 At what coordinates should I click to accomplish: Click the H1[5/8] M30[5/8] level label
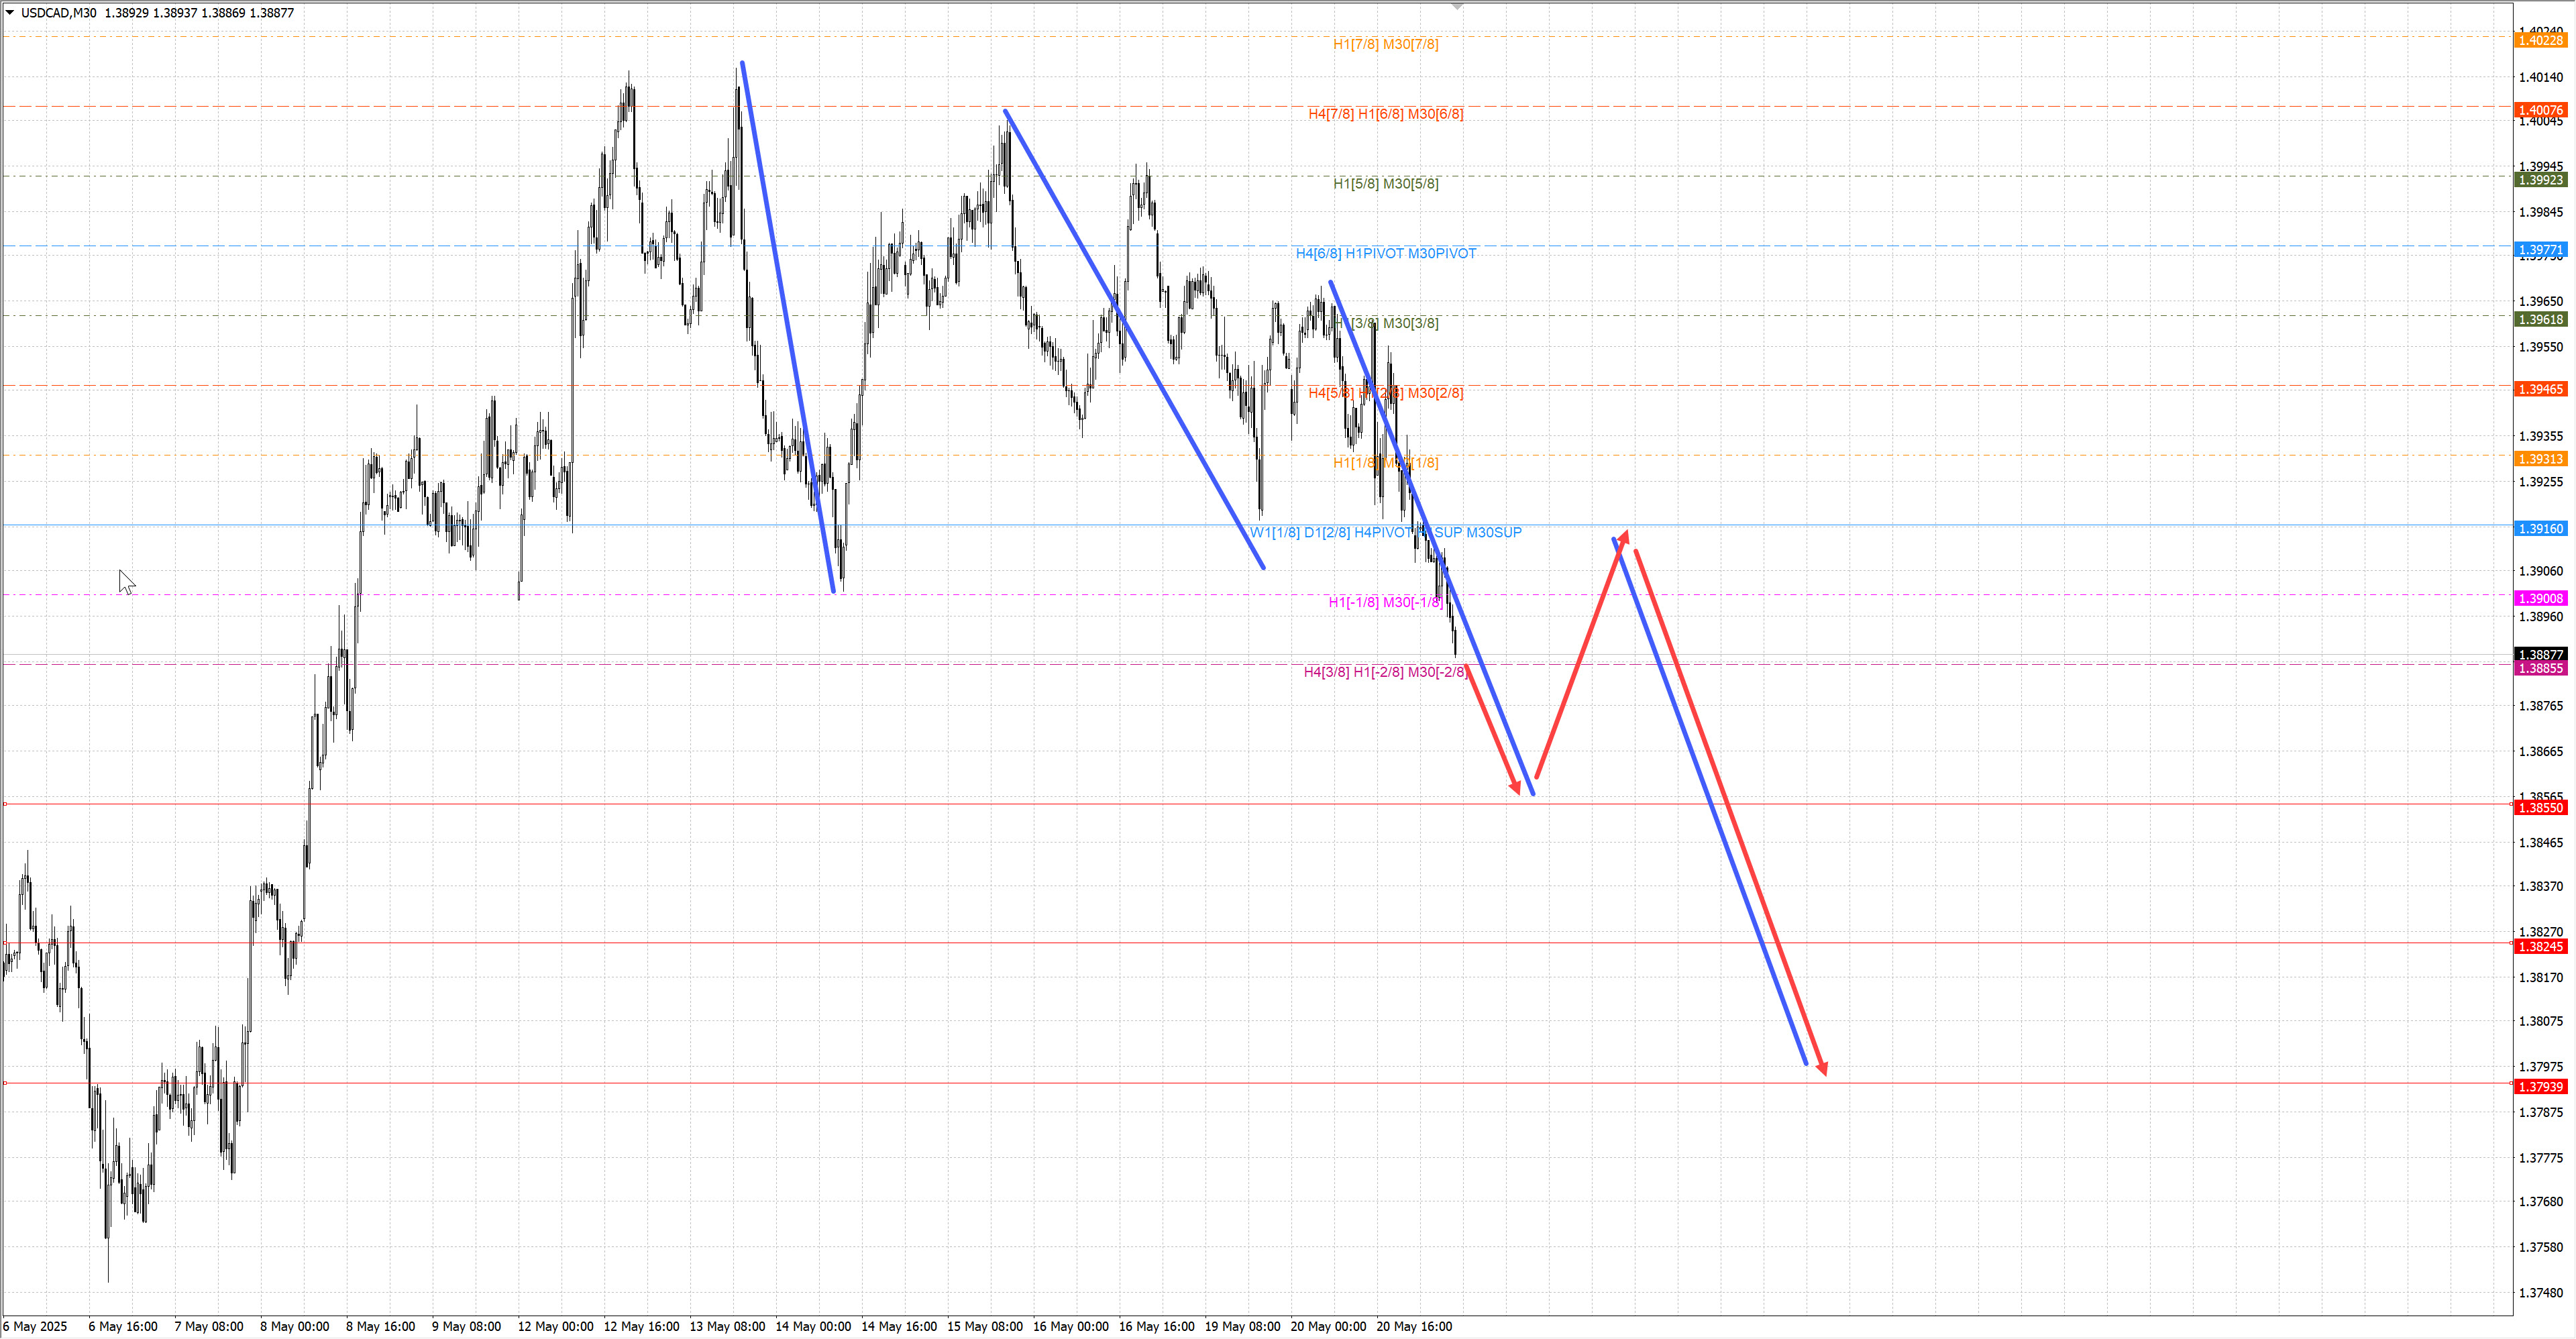click(x=1385, y=183)
